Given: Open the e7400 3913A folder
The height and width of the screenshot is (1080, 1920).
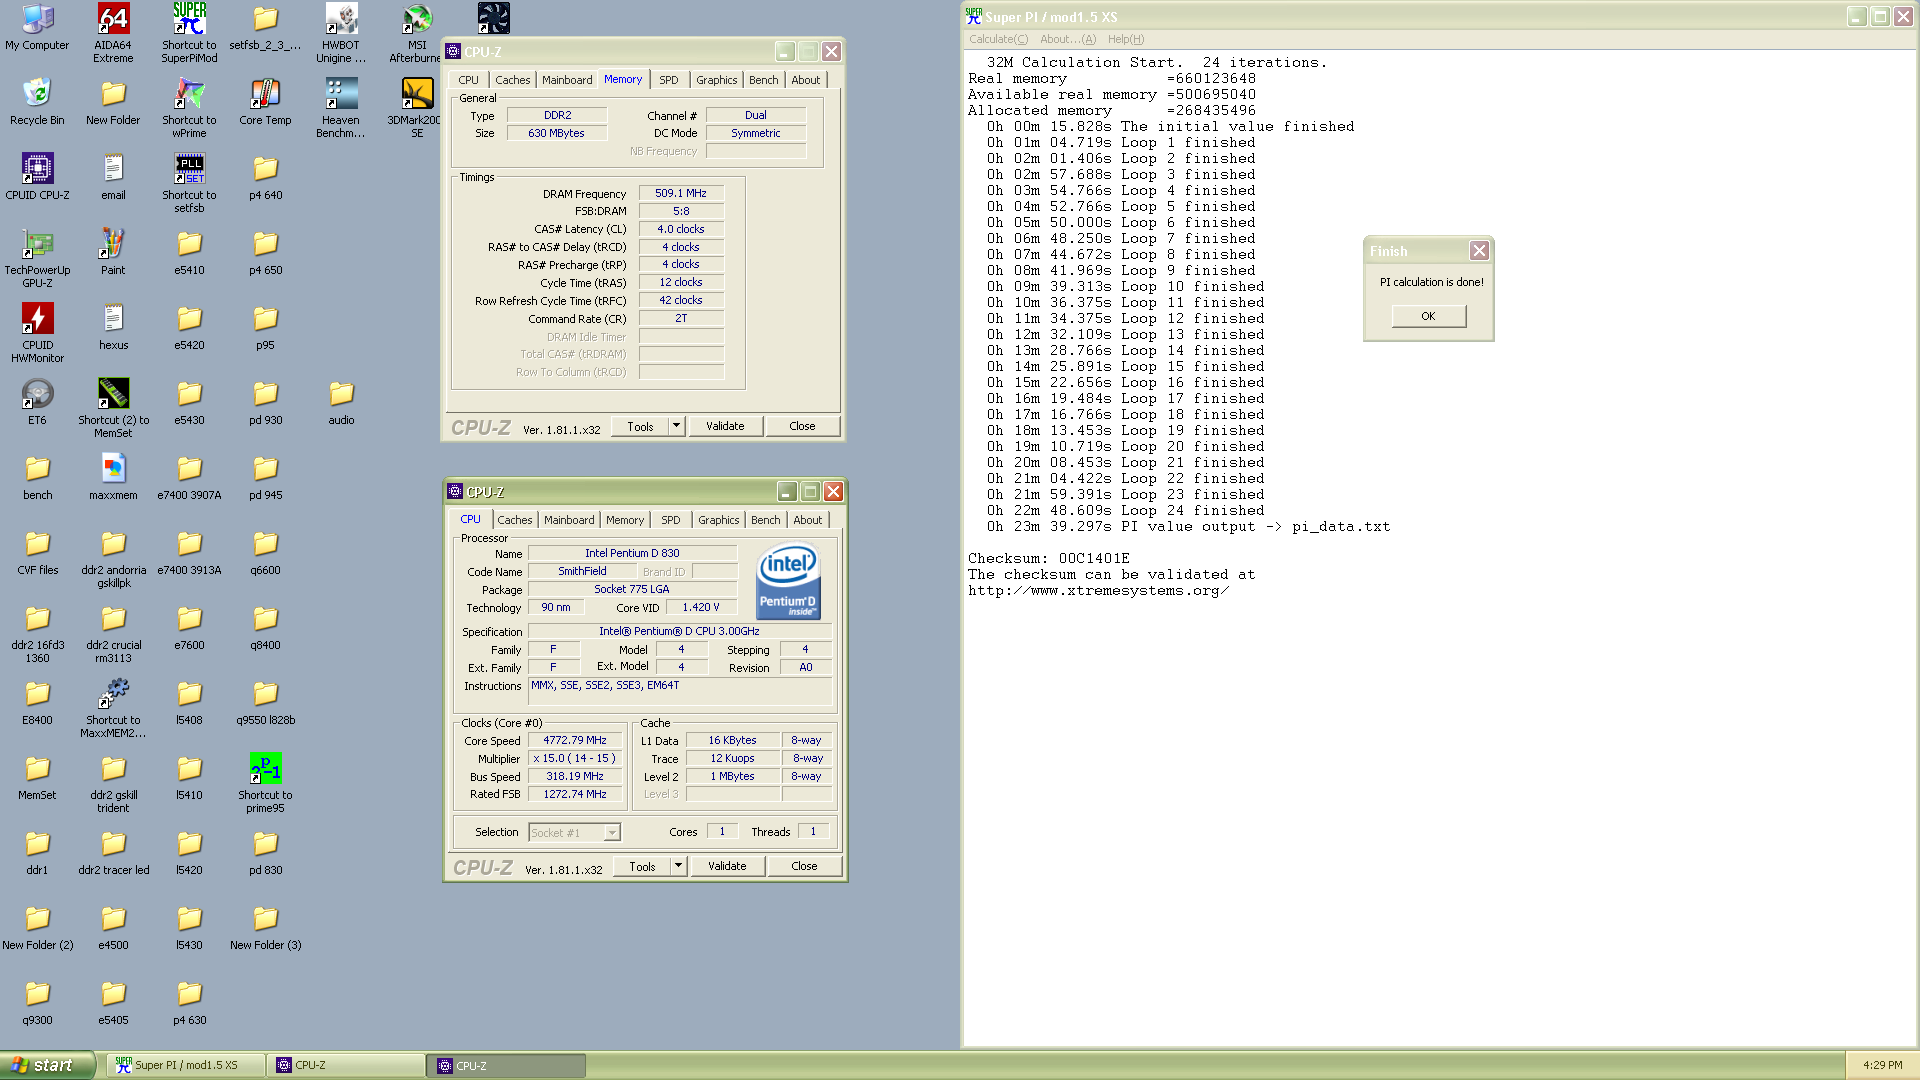Looking at the screenshot, I should click(x=189, y=552).
